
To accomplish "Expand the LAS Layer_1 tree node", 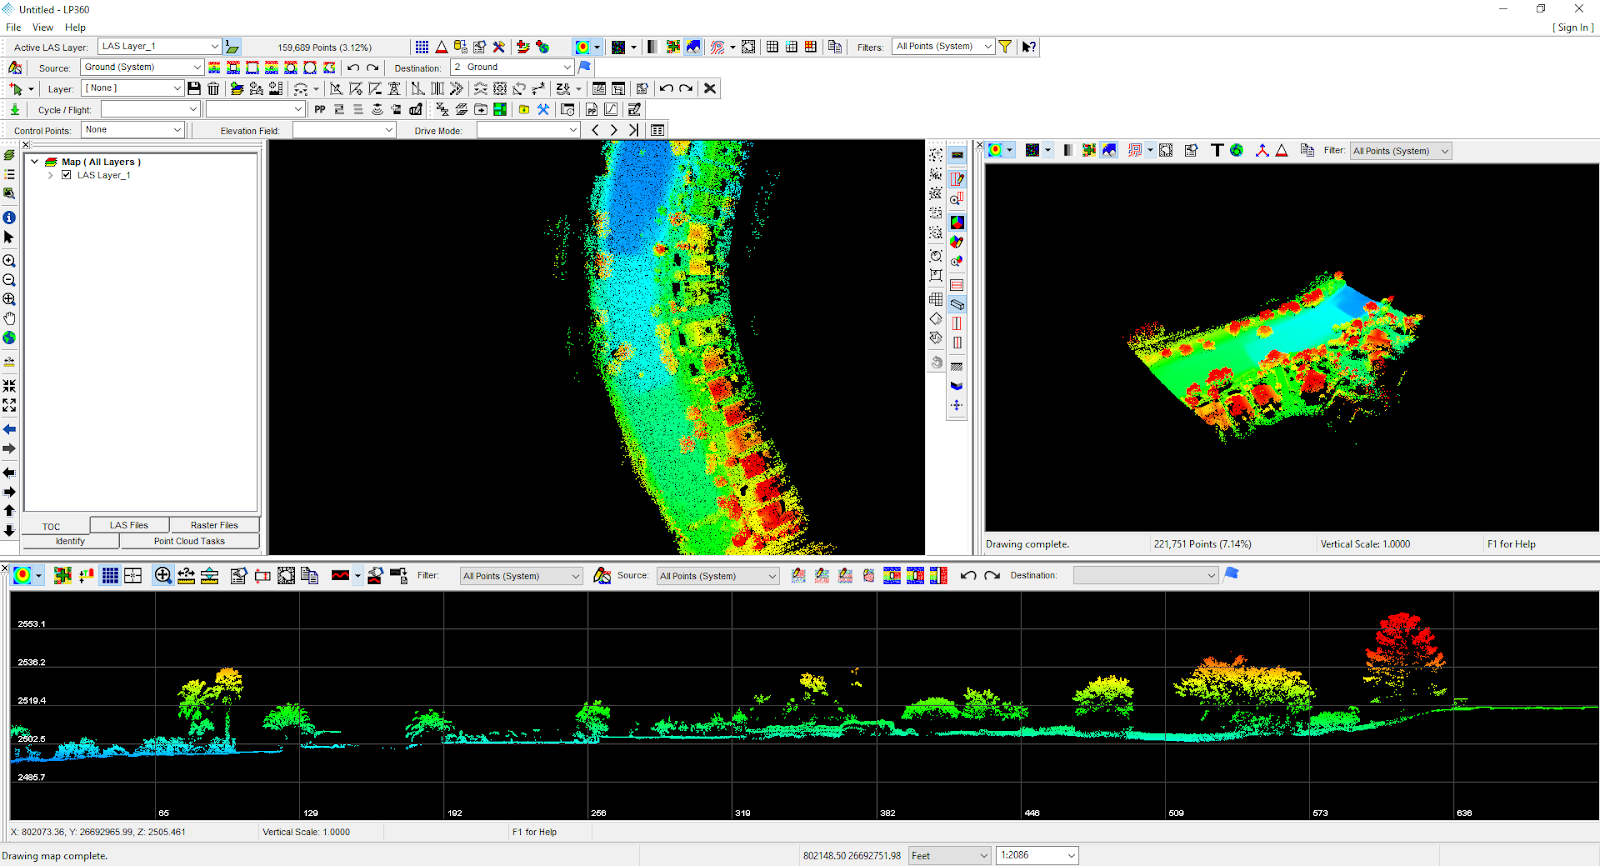I will click(x=51, y=175).
